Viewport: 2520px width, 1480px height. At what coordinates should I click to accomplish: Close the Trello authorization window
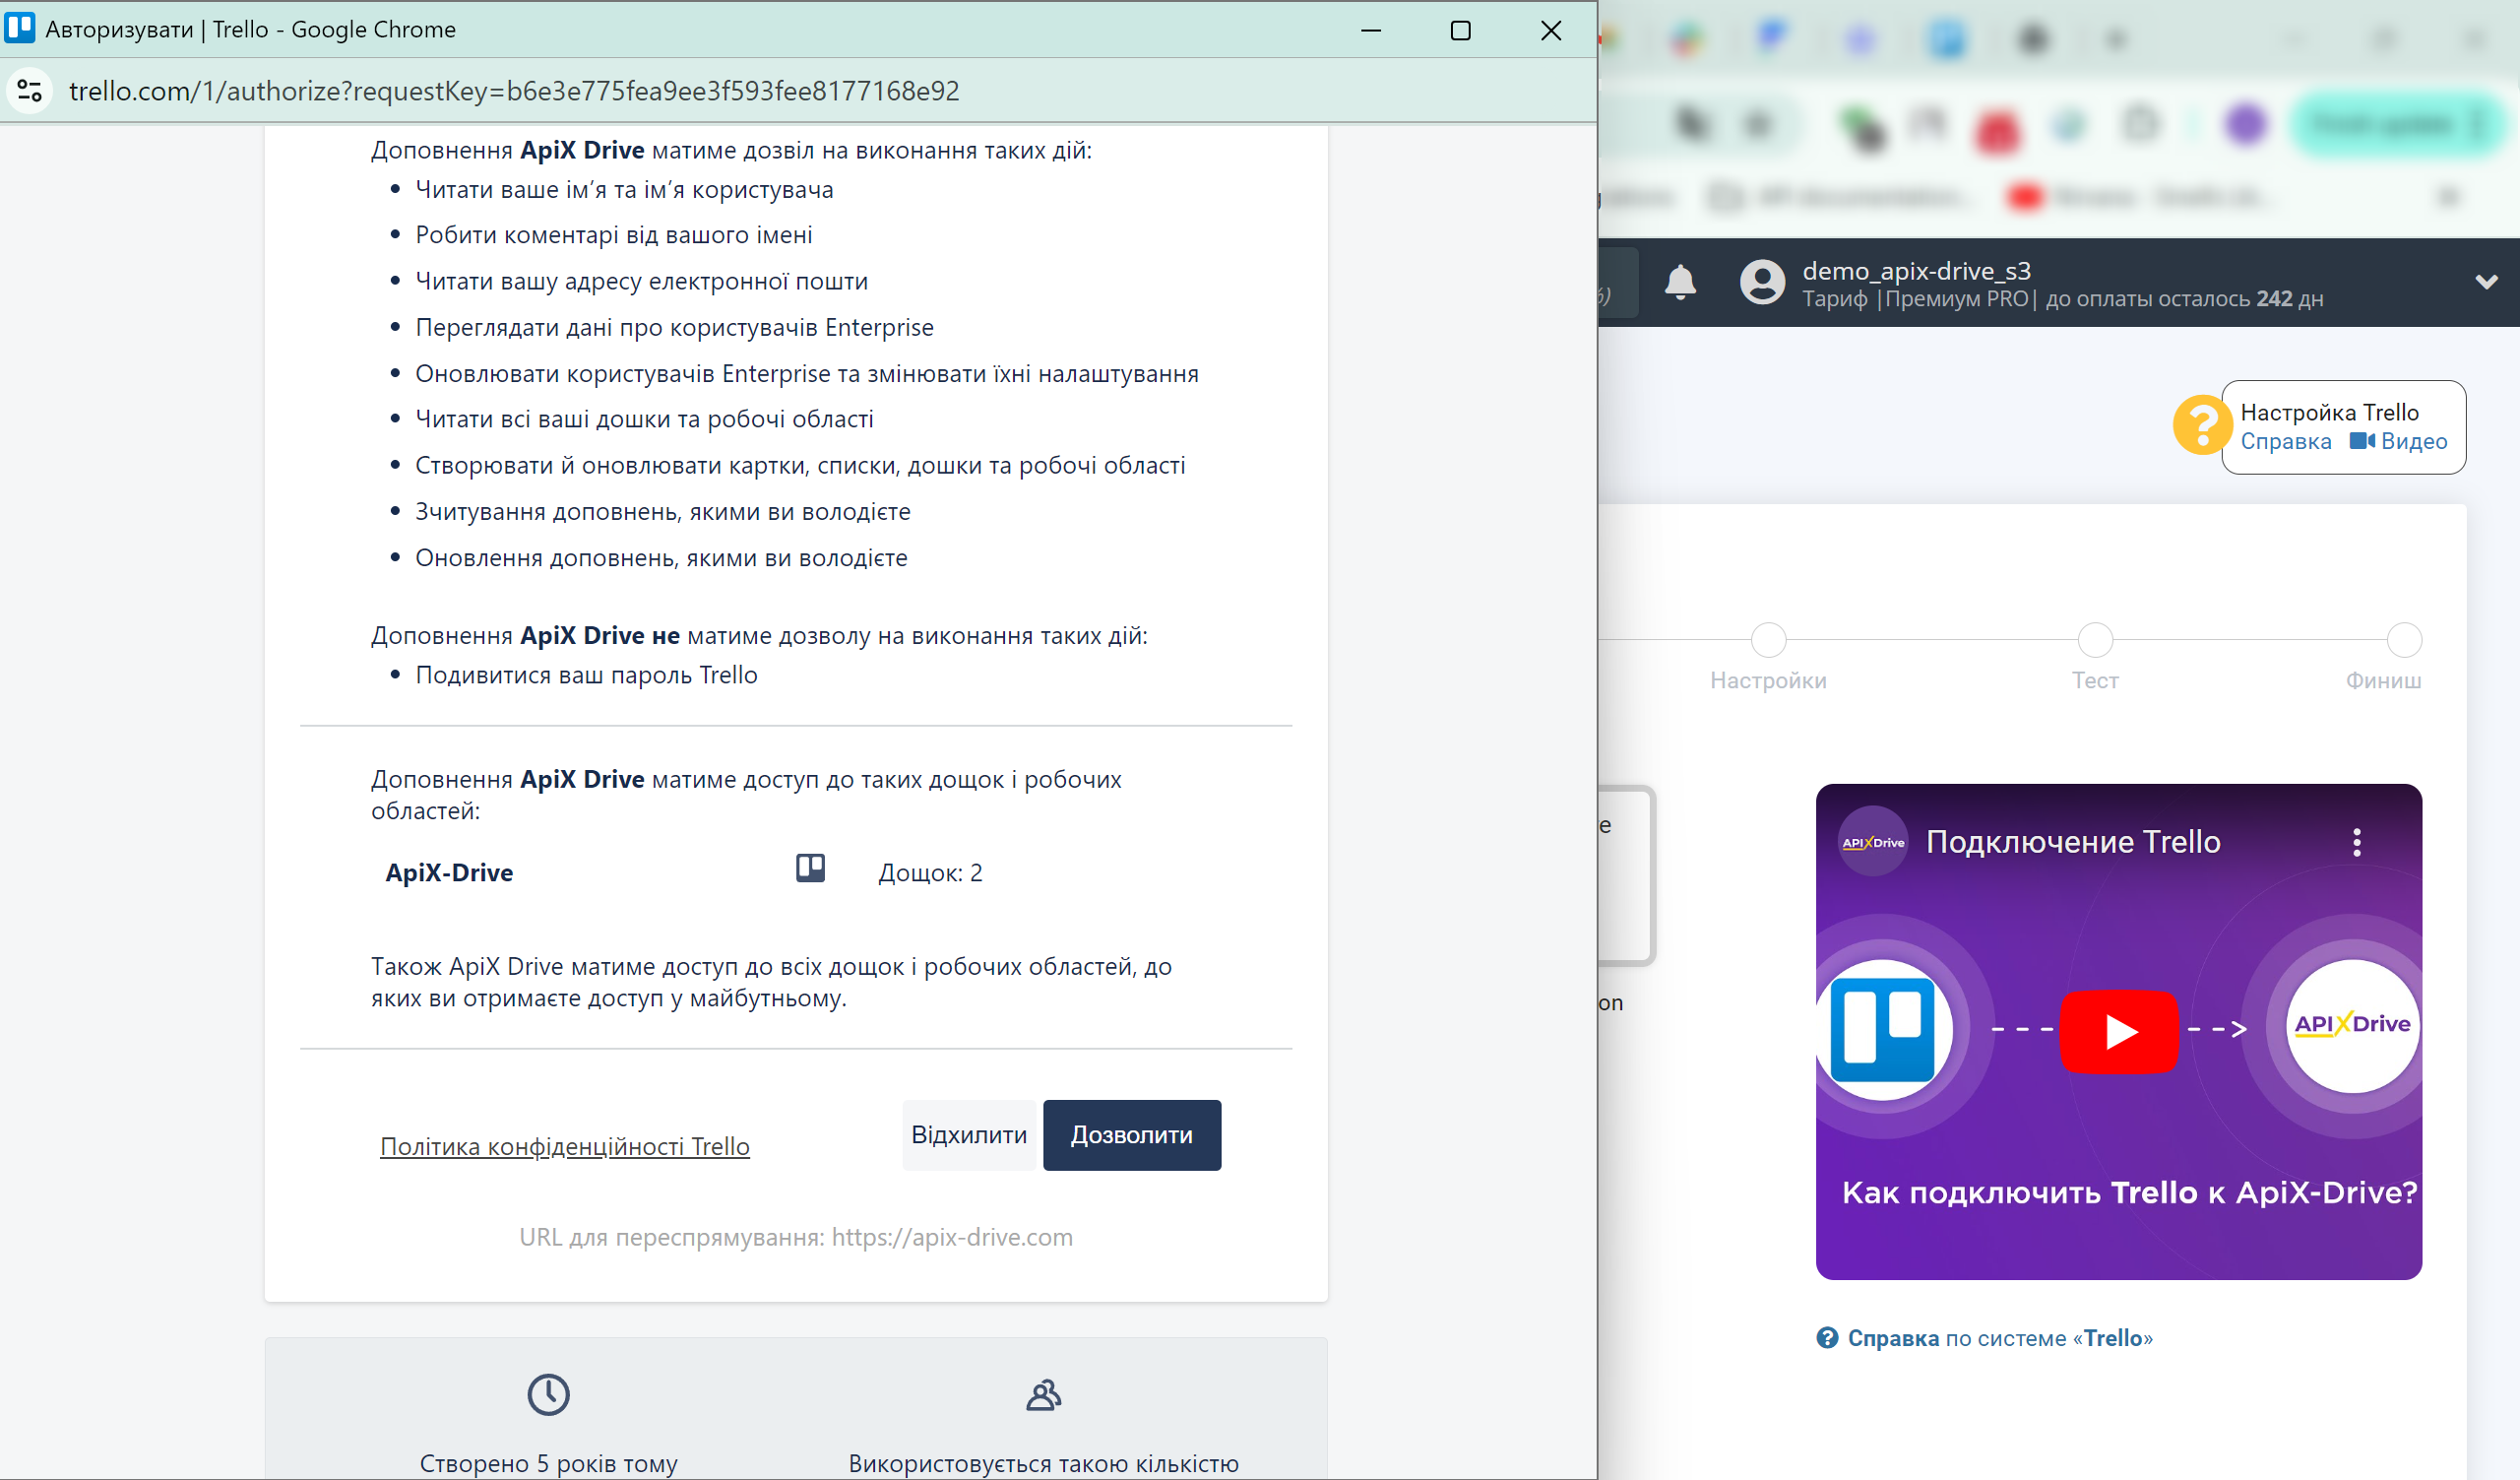tap(1551, 30)
